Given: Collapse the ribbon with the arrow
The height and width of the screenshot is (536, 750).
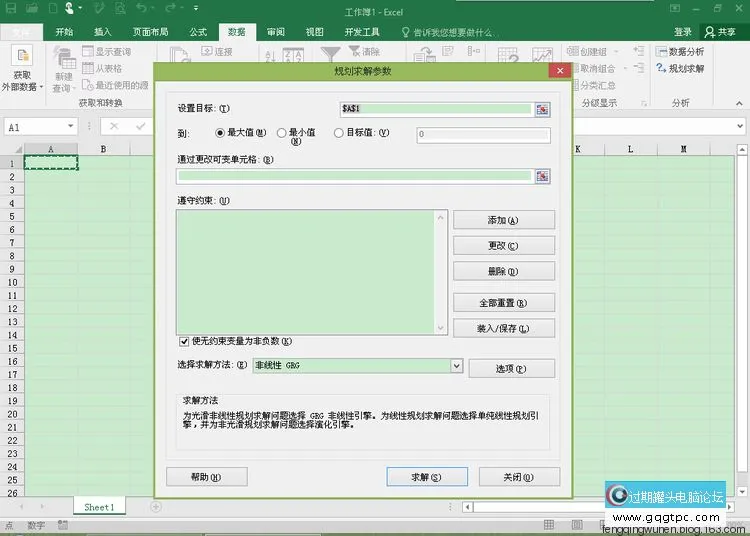Looking at the screenshot, I should click(x=739, y=103).
